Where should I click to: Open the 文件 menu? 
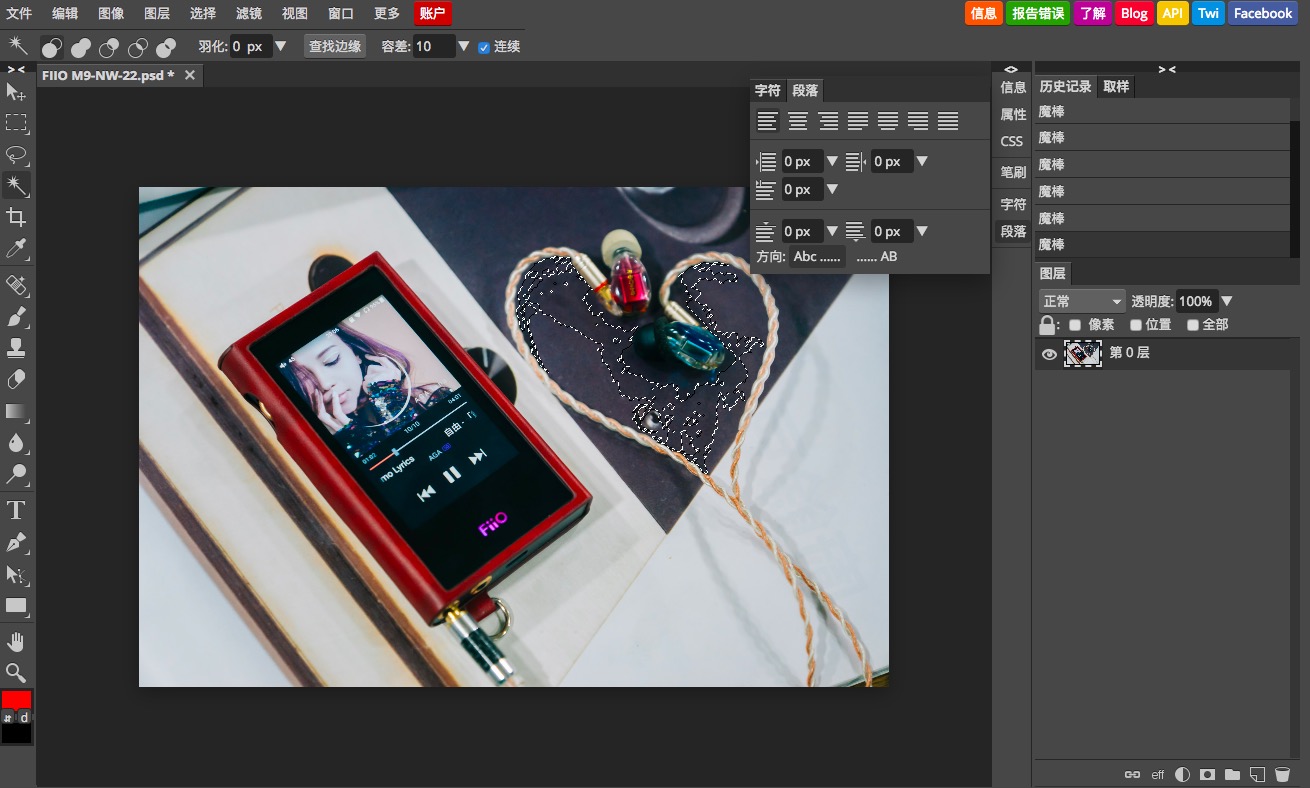click(19, 13)
